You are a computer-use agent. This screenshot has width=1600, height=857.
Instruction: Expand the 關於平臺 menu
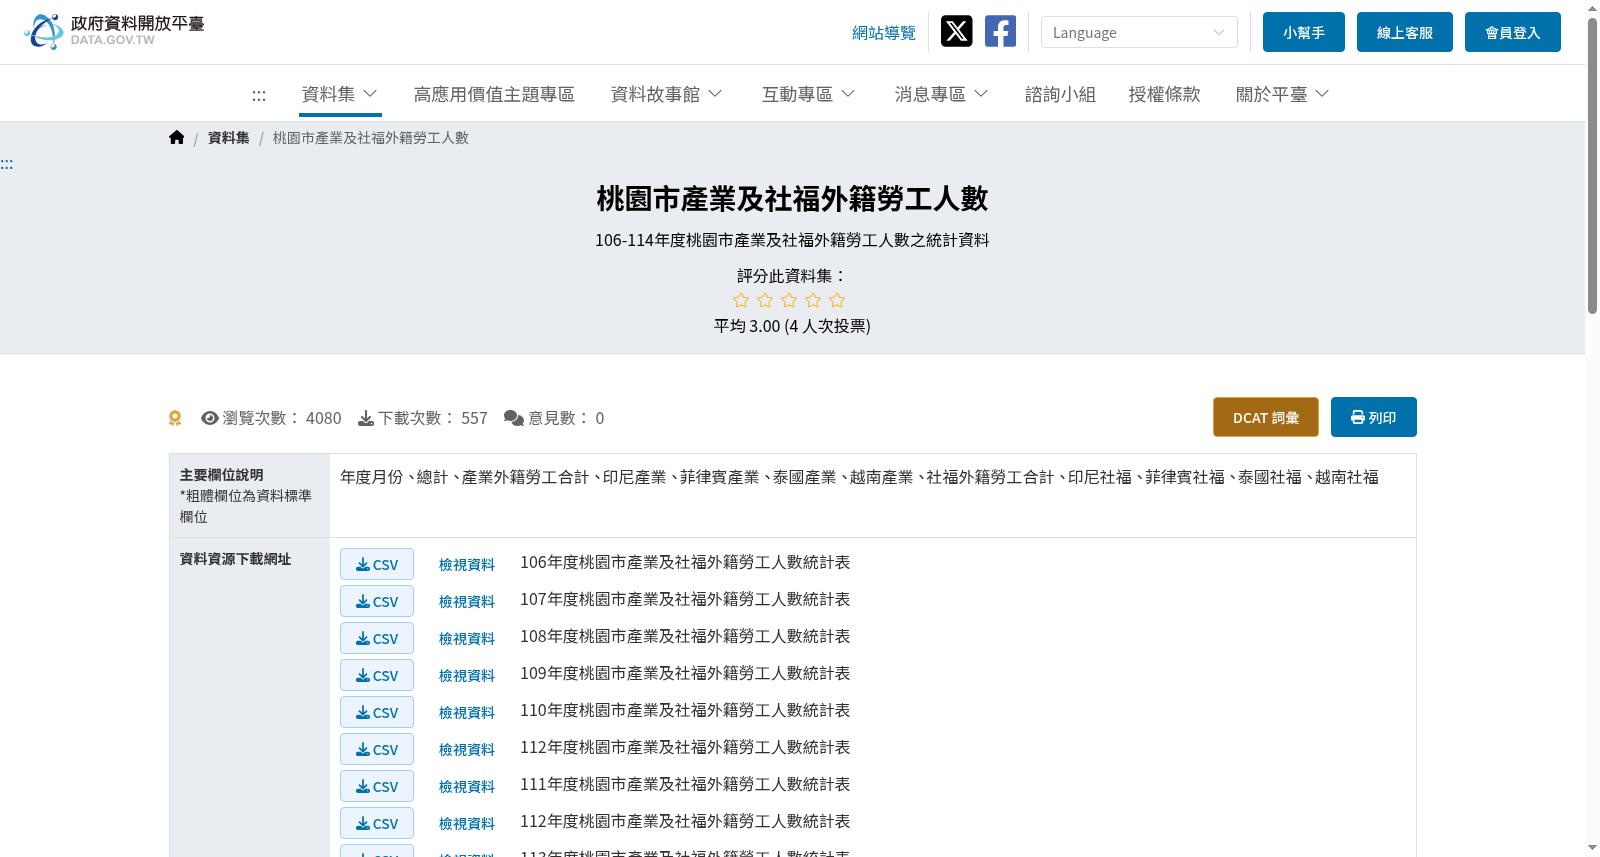pyautogui.click(x=1282, y=94)
